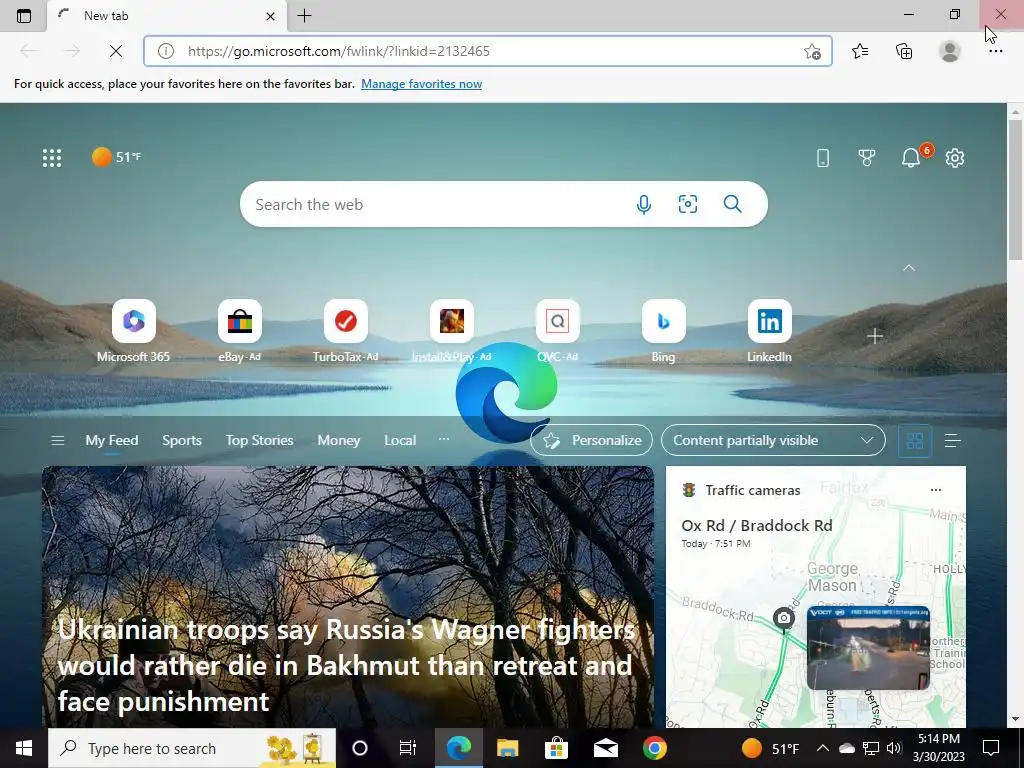1024x768 pixels.
Task: Switch feed to grid view
Action: pos(915,441)
